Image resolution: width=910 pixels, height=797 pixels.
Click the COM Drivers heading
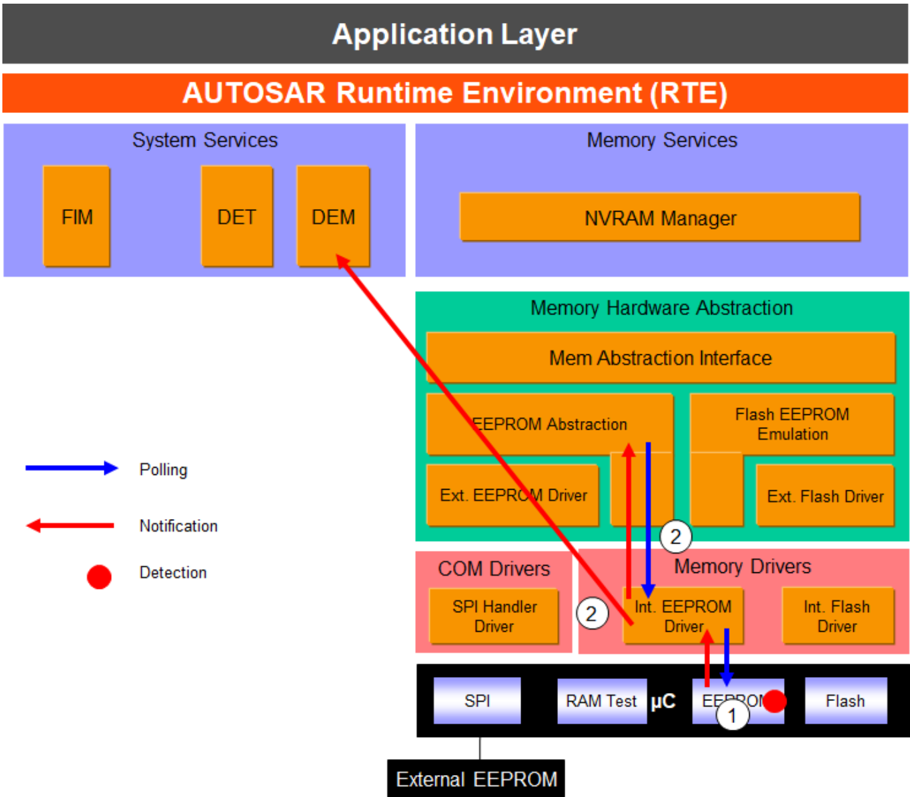(494, 568)
